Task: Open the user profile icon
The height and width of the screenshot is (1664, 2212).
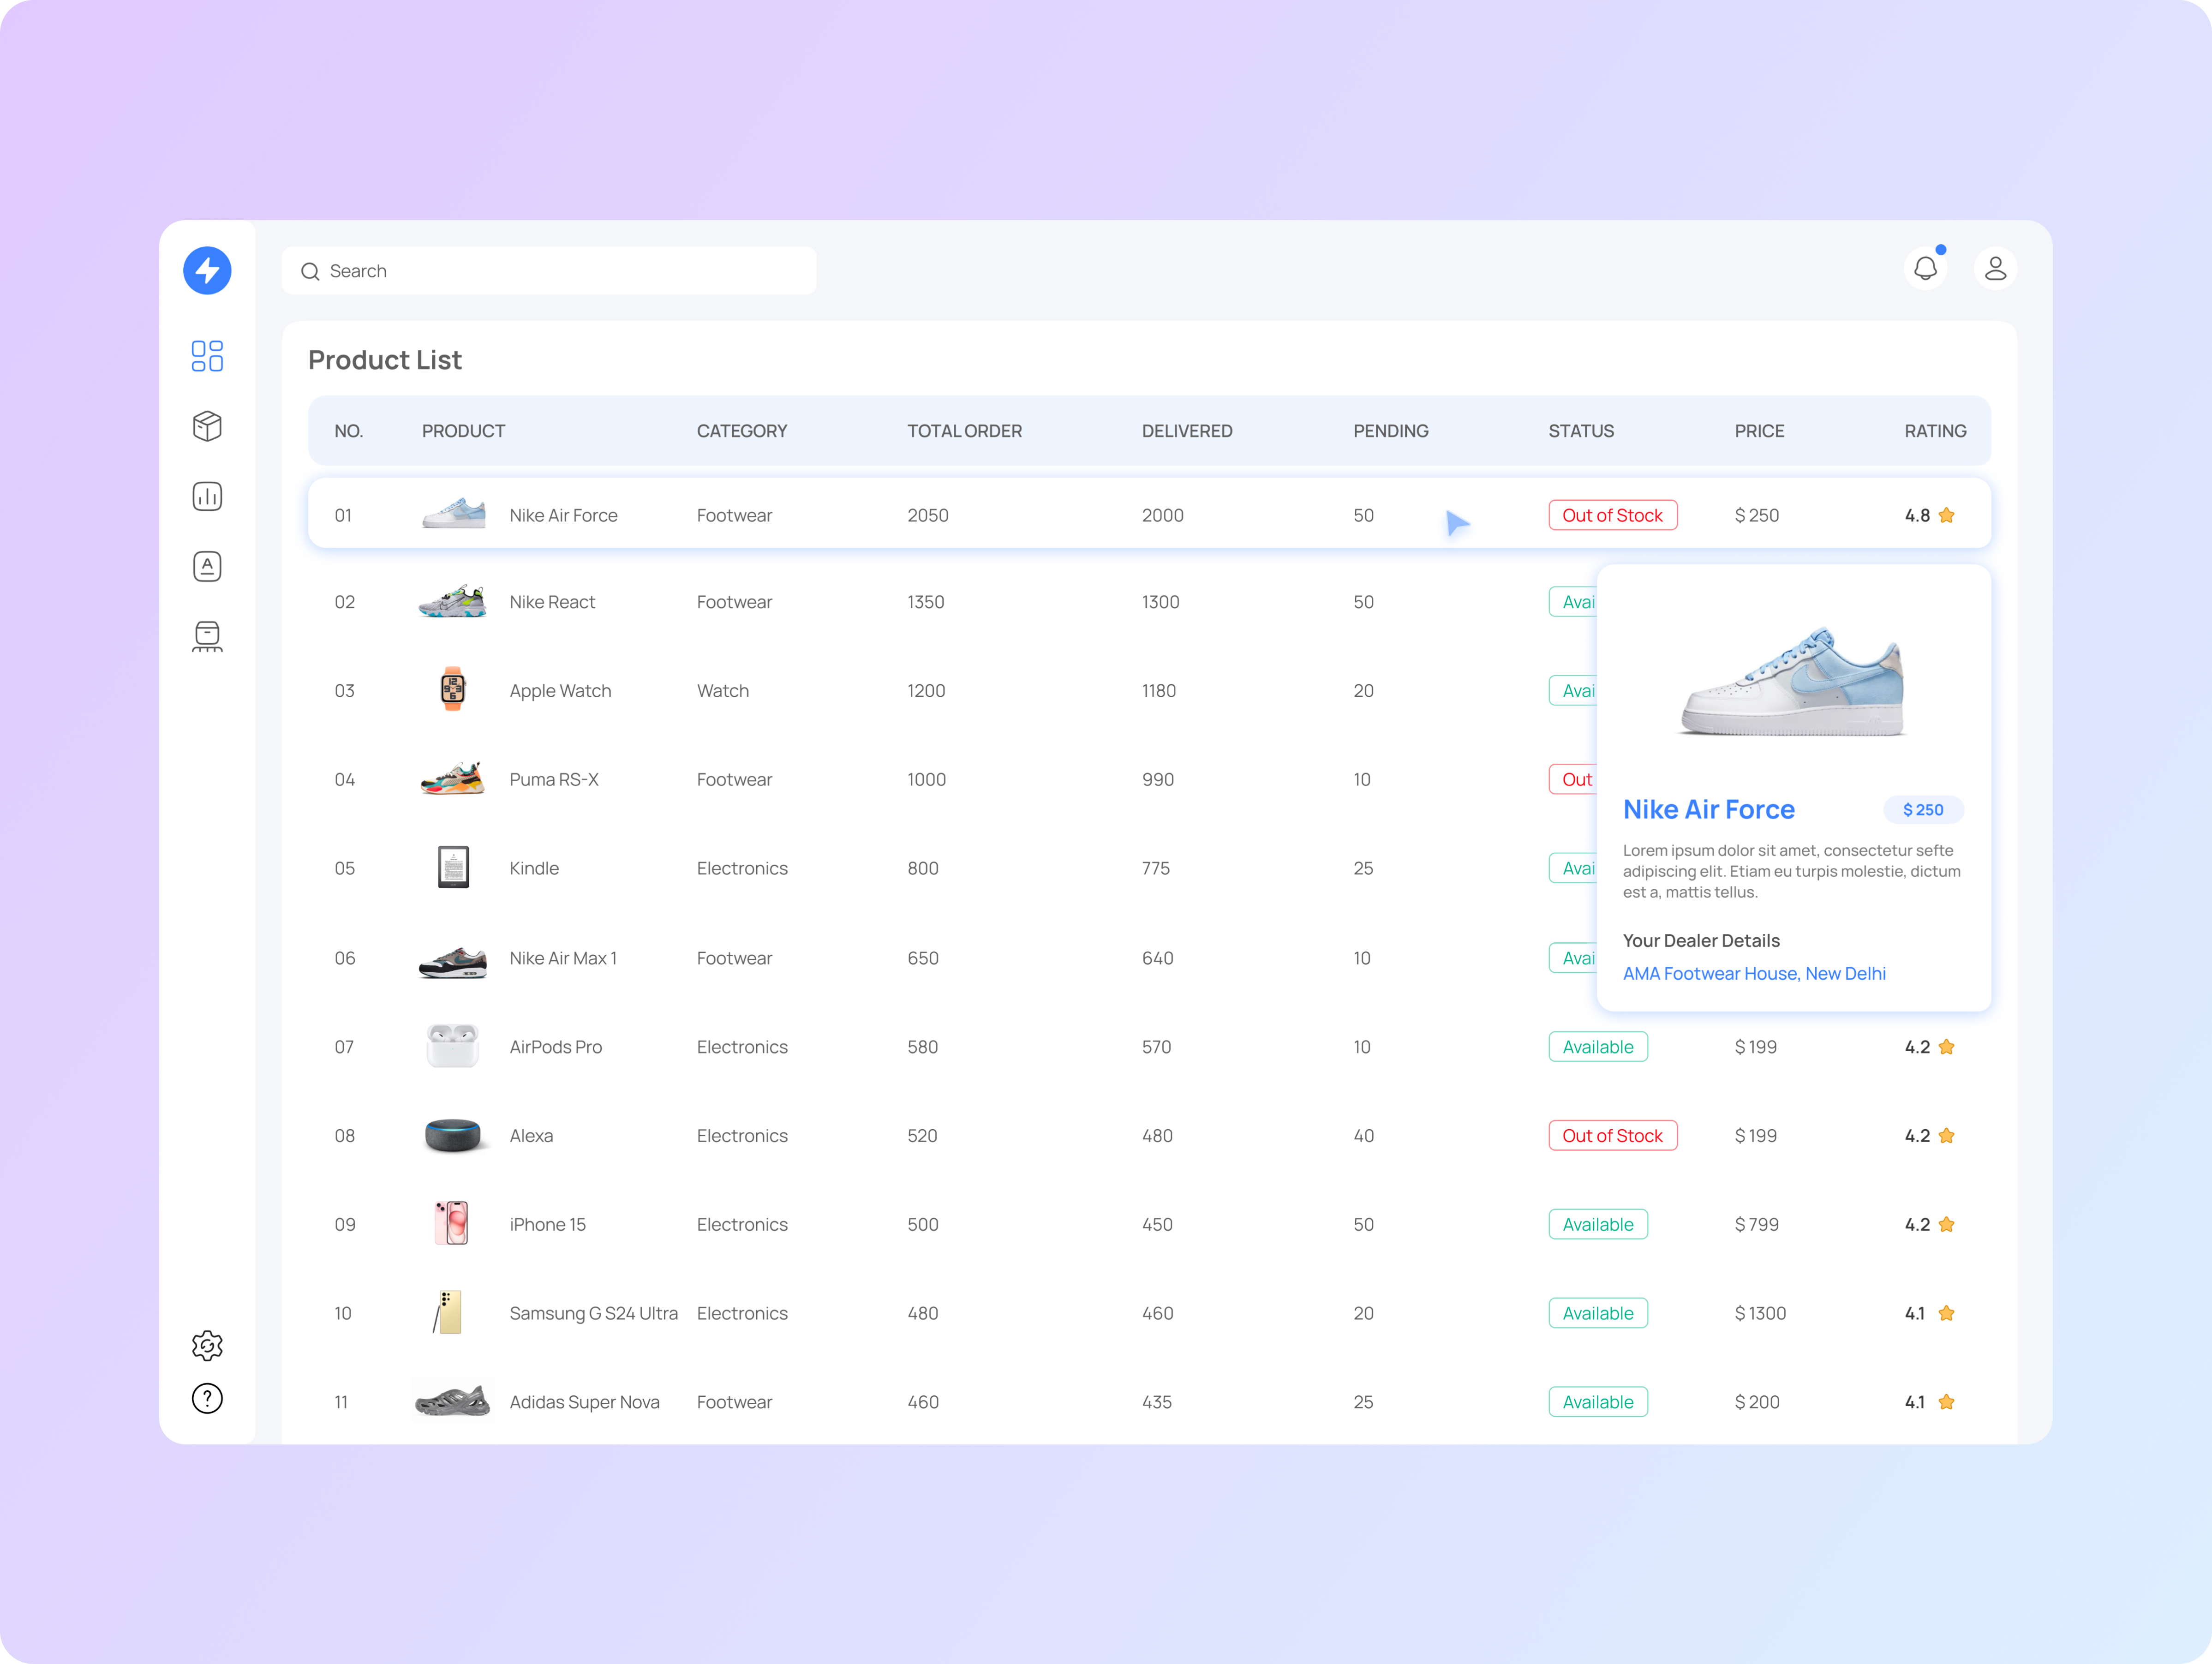Action: coord(1994,268)
